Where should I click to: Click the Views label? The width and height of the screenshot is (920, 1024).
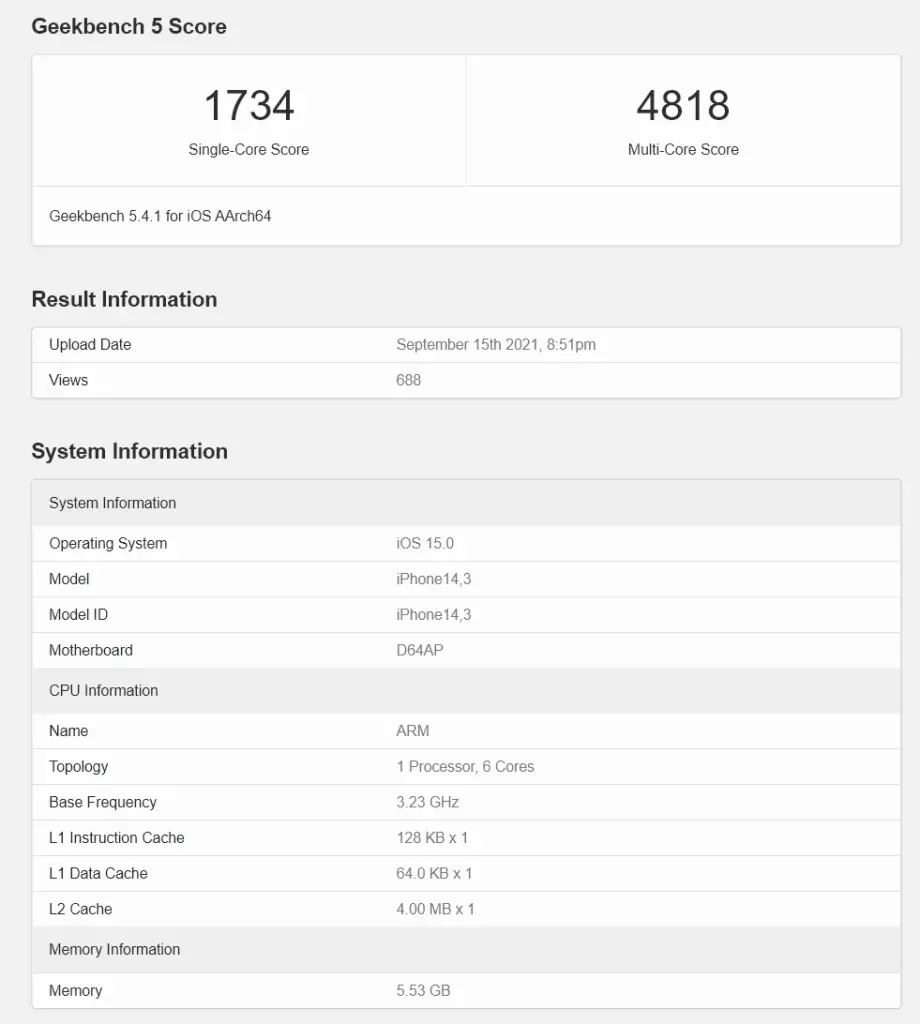69,380
